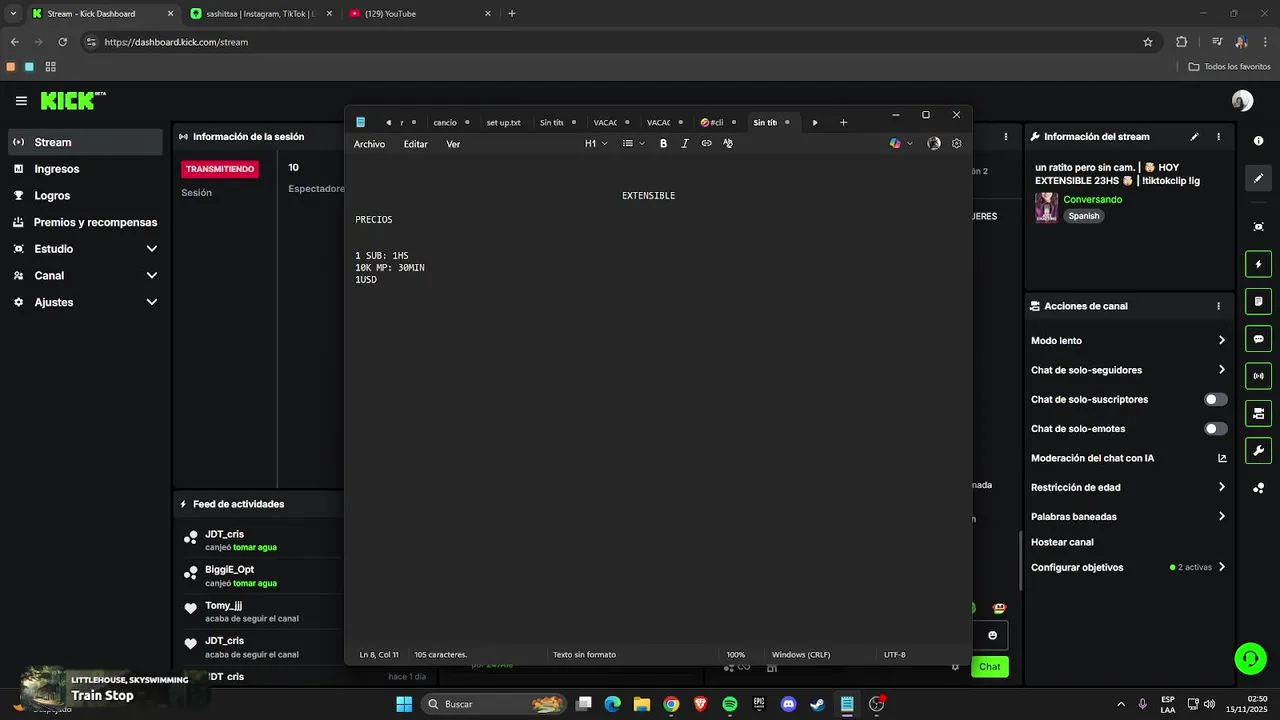Open the Stream page in Kick sidebar
This screenshot has width=1280, height=720.
pos(85,142)
